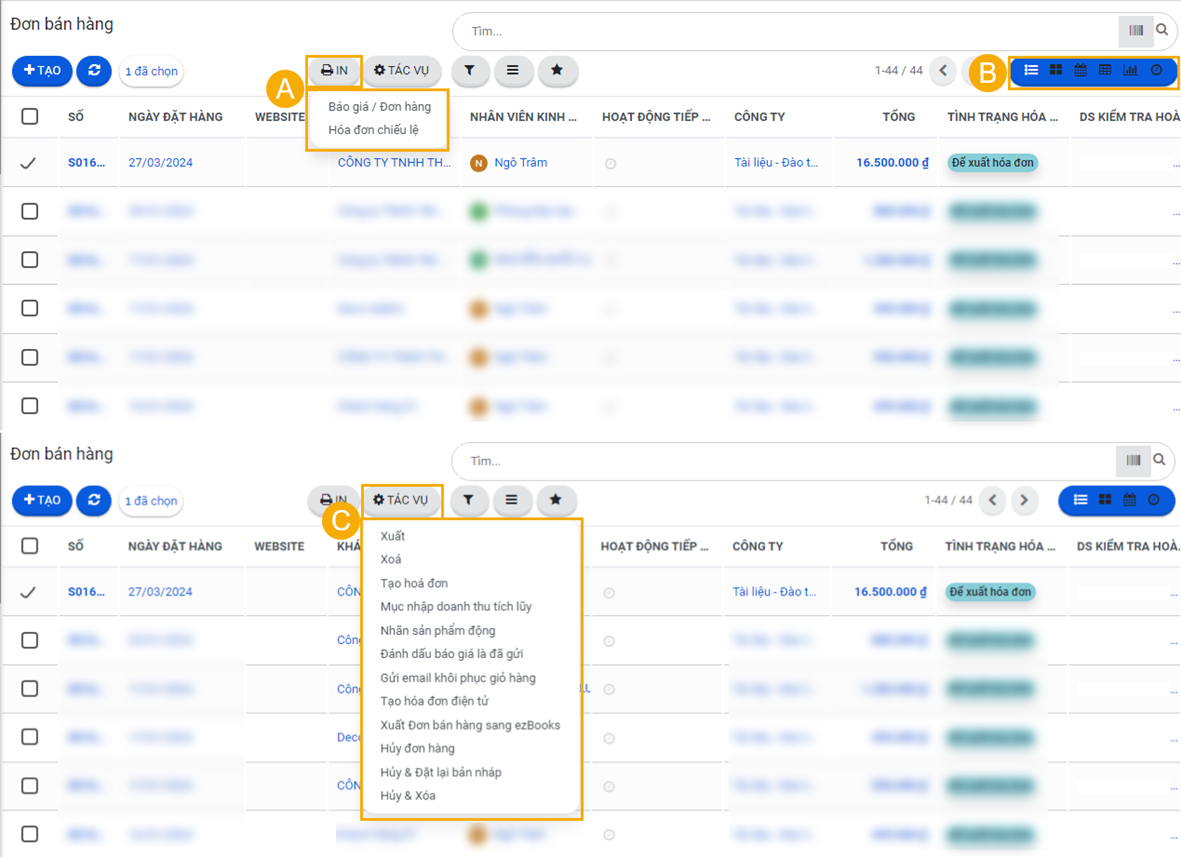Select 'Báo giá / Đơn hàng' print option
1181x859 pixels.
click(380, 106)
